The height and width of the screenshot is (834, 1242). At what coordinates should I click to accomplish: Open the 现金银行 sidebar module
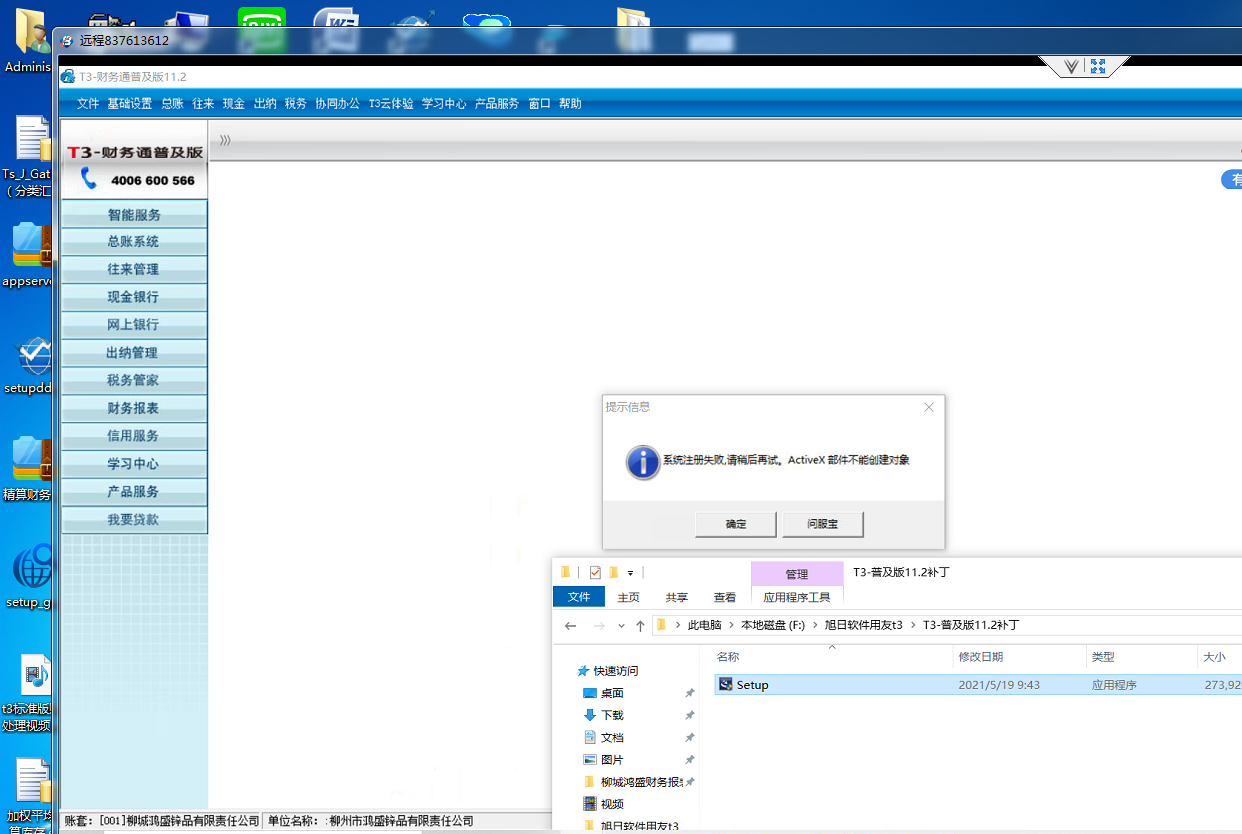(134, 297)
